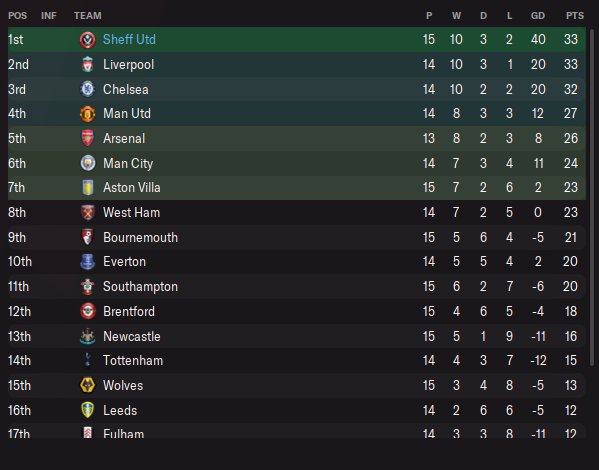
Task: Open the Aston Villa team name
Action: (132, 188)
